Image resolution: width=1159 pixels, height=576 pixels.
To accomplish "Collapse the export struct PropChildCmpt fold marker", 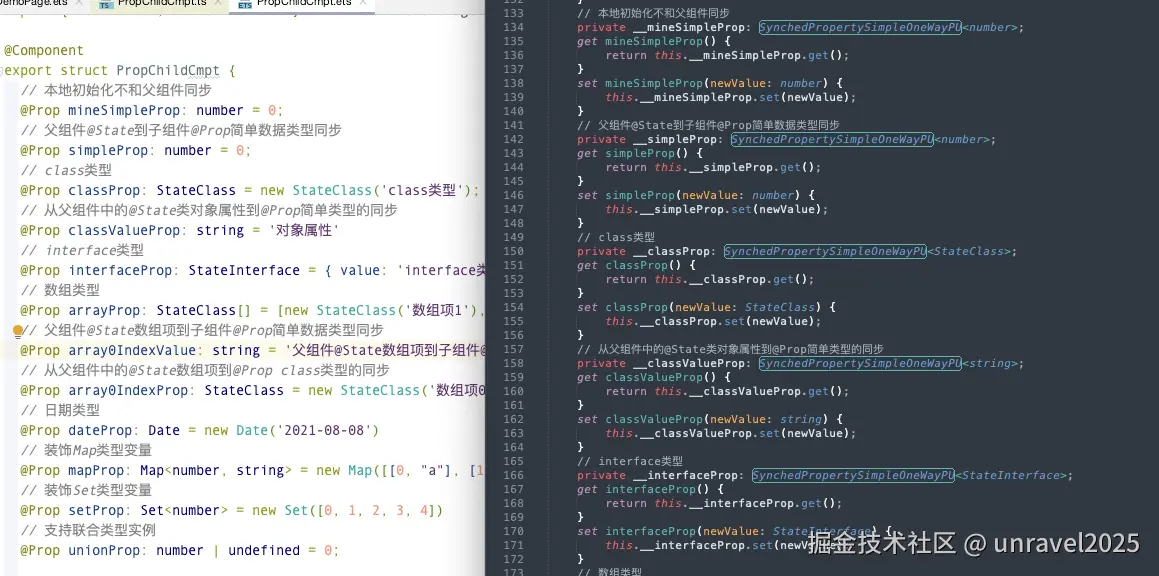I will (x=2, y=71).
